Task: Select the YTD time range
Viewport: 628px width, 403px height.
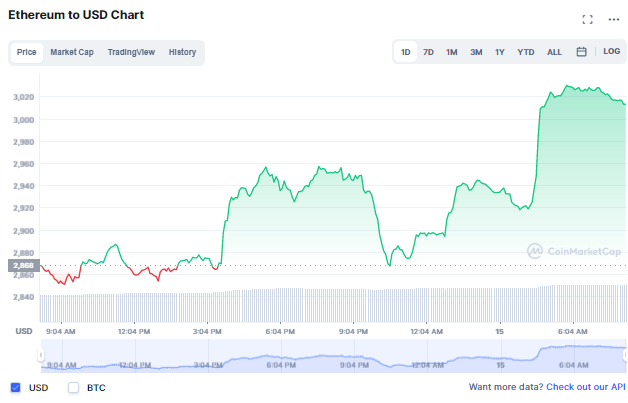Action: (525, 52)
